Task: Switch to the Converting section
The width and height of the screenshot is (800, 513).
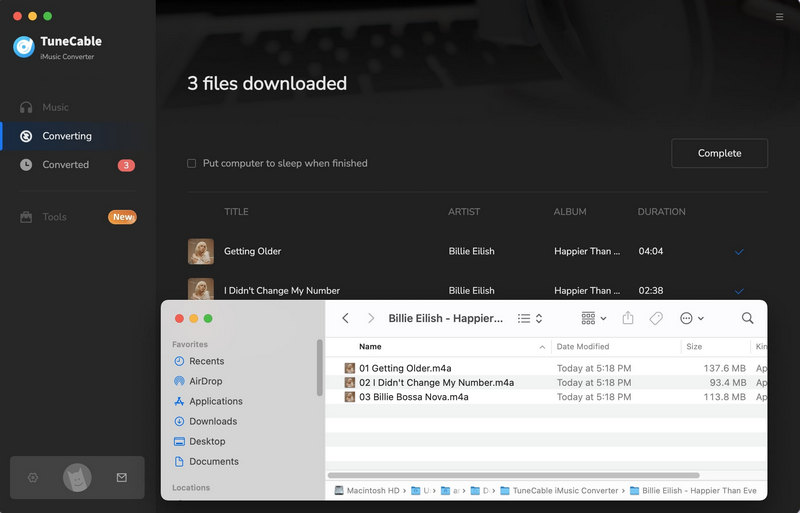Action: click(x=67, y=136)
